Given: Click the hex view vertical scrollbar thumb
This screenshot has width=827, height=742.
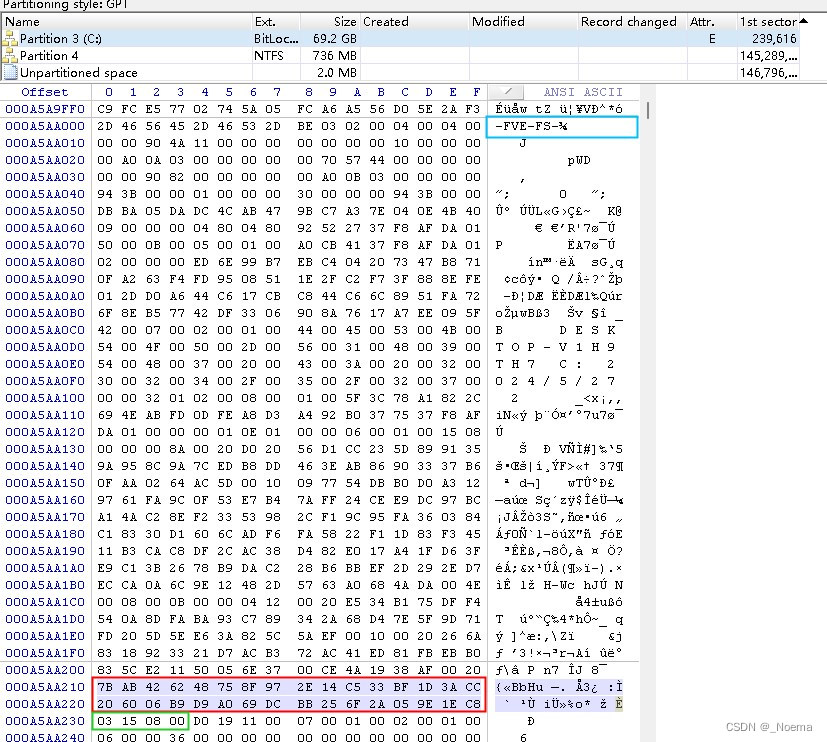Looking at the screenshot, I should [x=648, y=110].
